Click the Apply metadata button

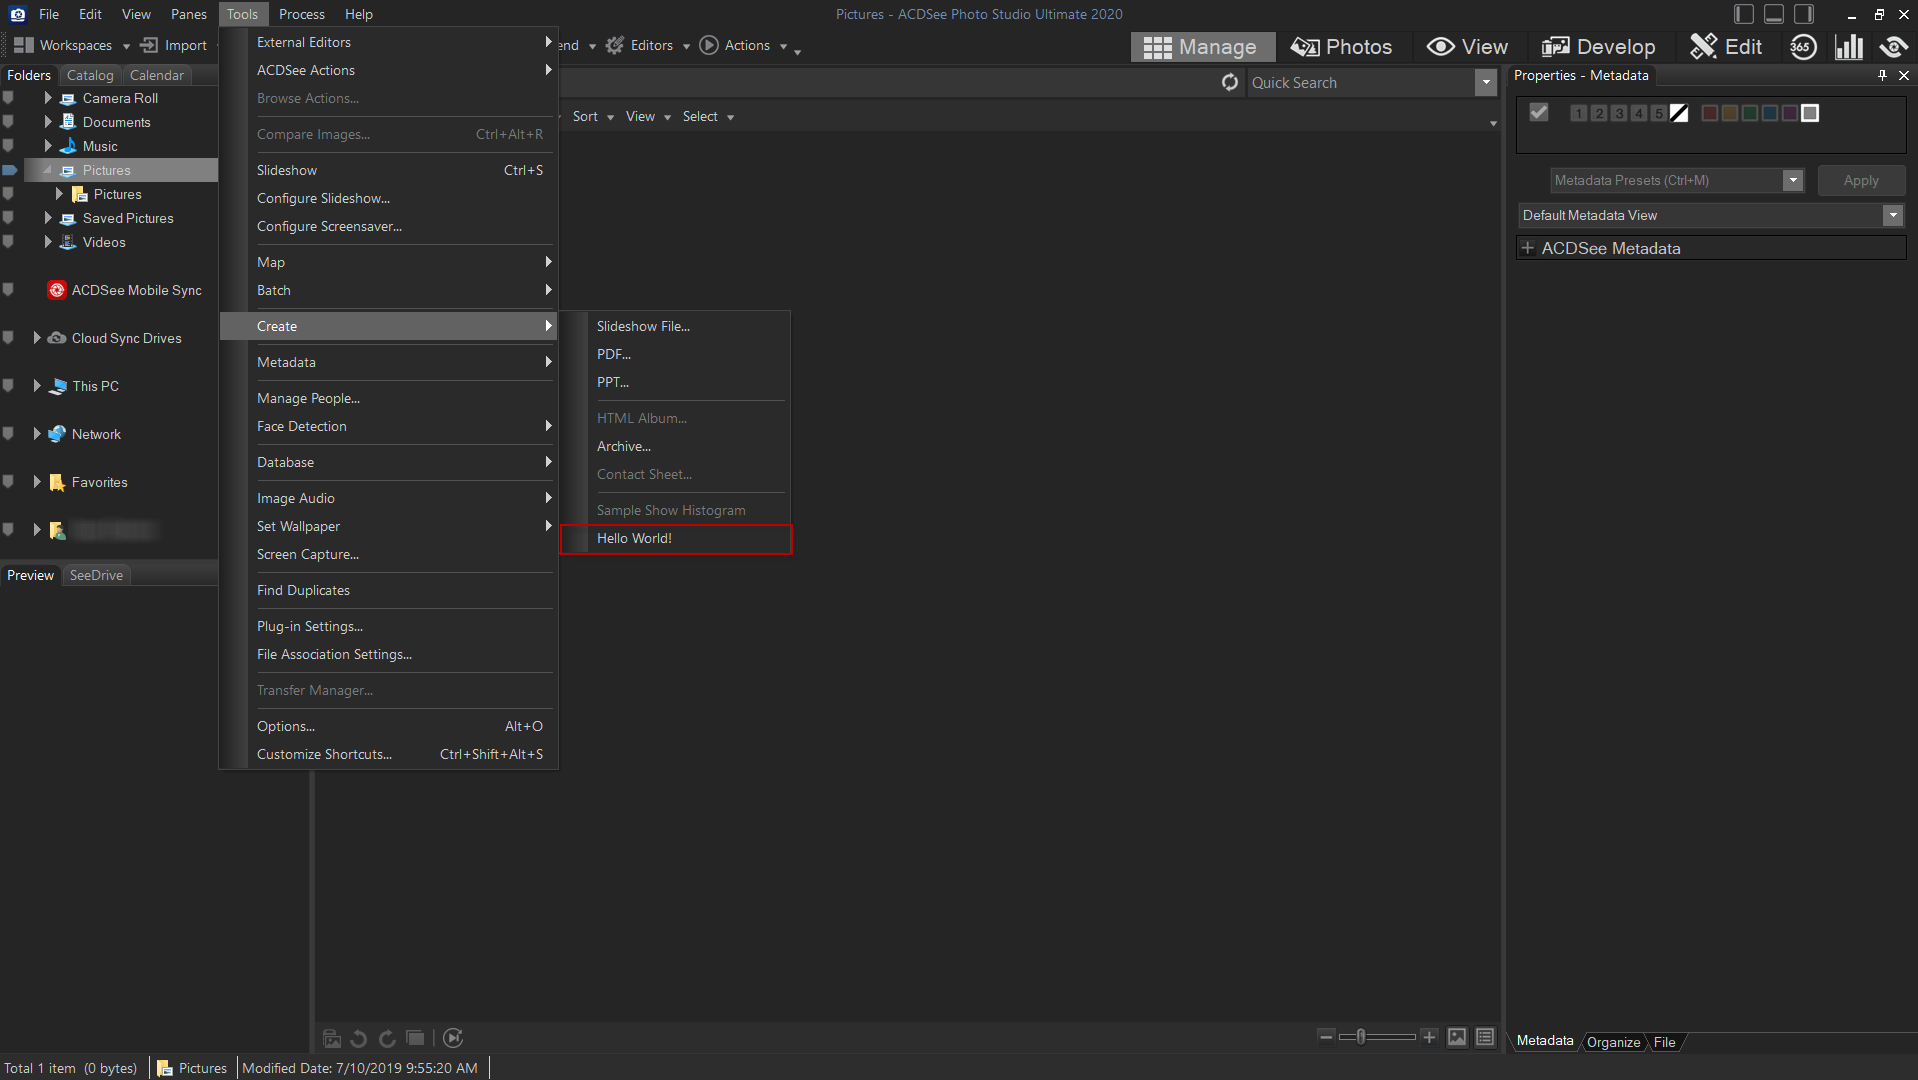coord(1861,181)
